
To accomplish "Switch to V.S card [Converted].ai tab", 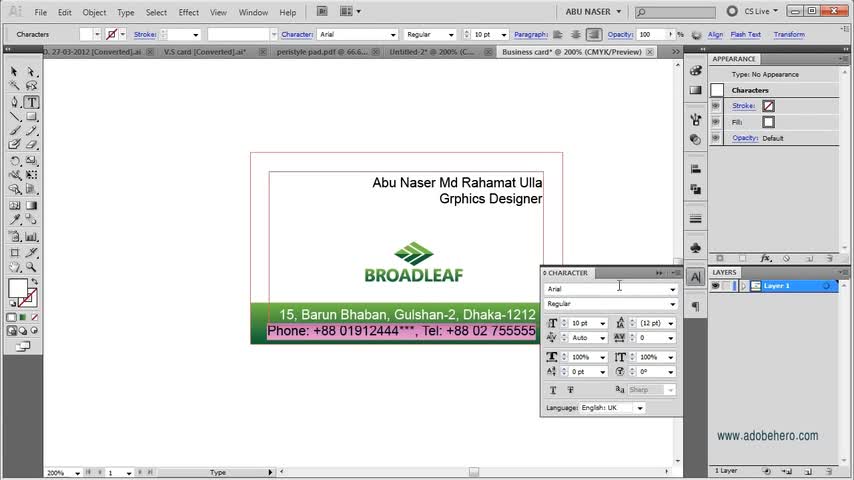I will point(205,52).
